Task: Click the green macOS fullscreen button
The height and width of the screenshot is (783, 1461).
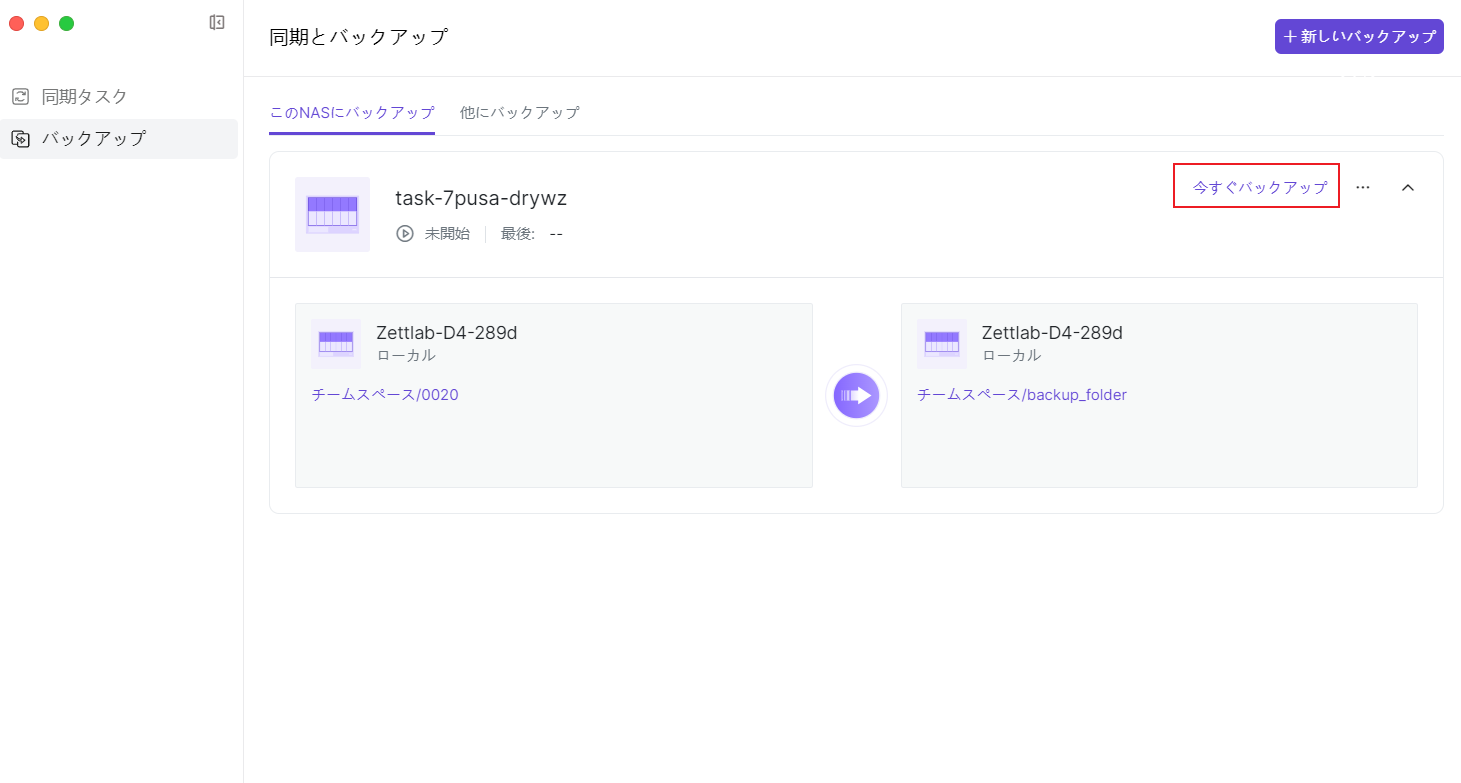Action: point(66,23)
